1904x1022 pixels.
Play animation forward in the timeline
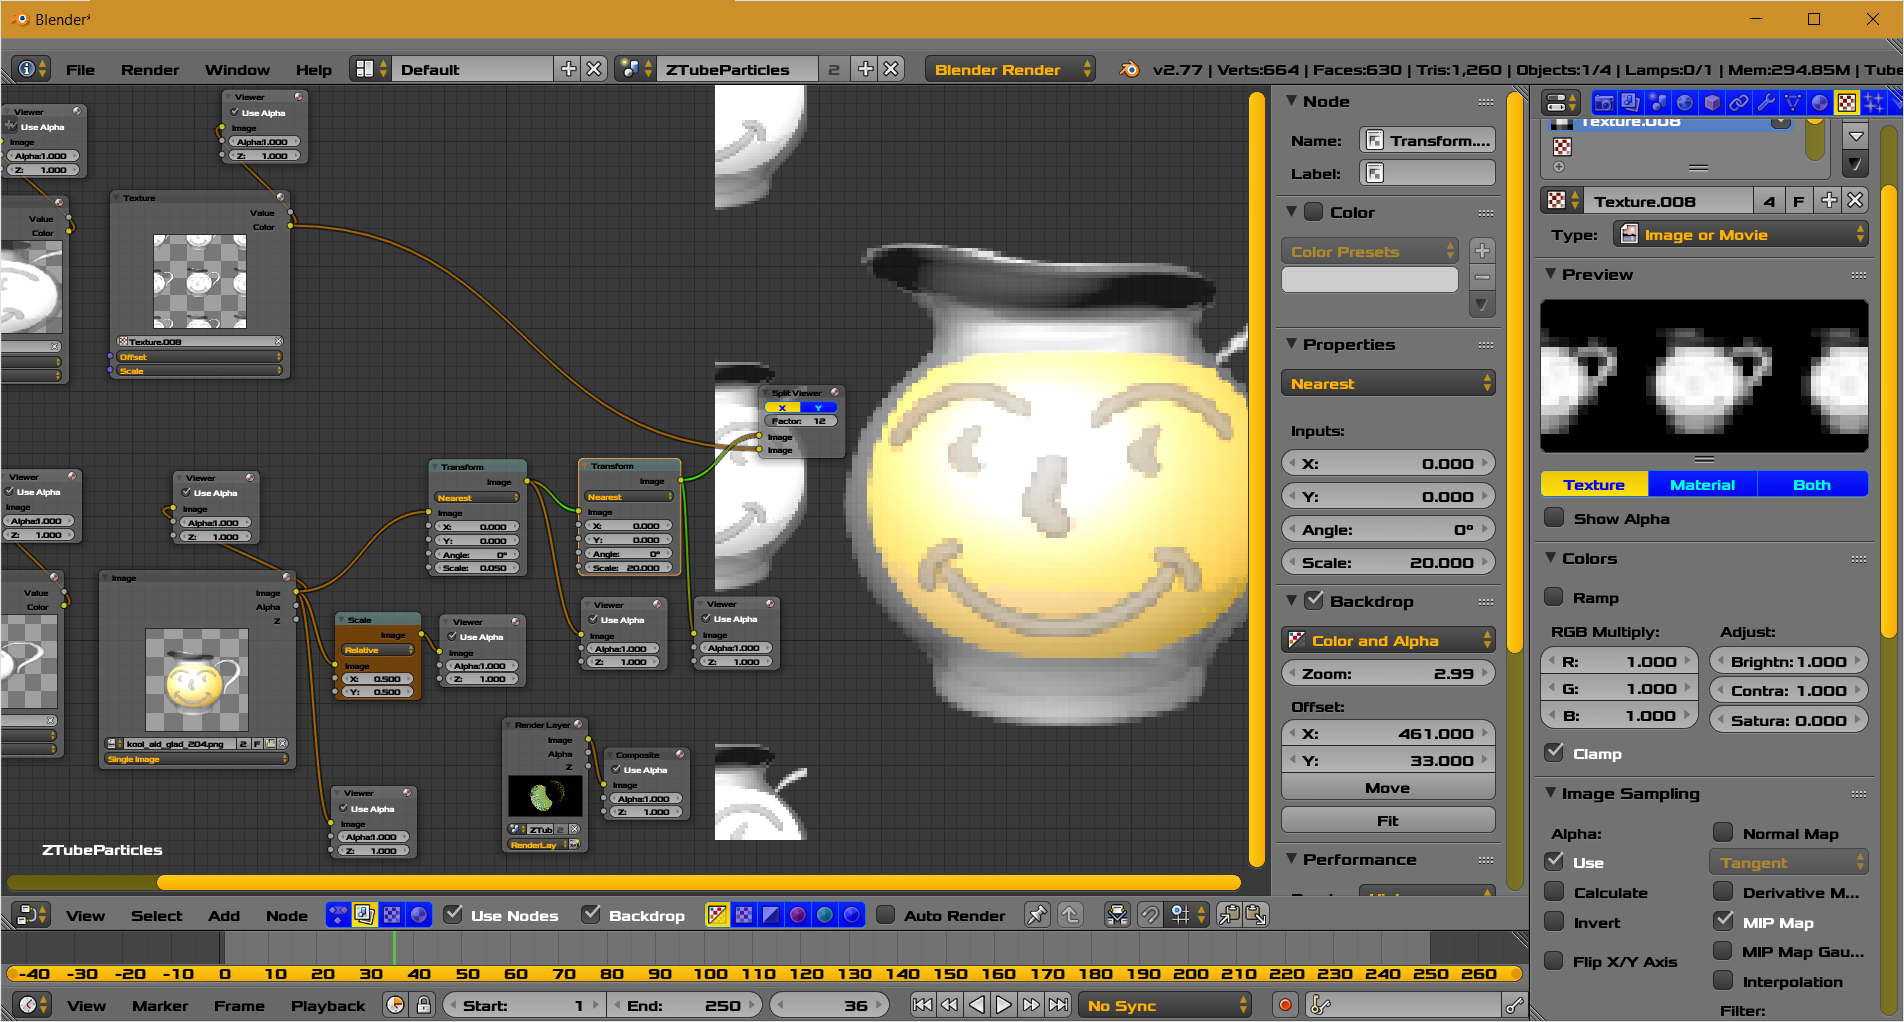pyautogui.click(x=1004, y=1005)
